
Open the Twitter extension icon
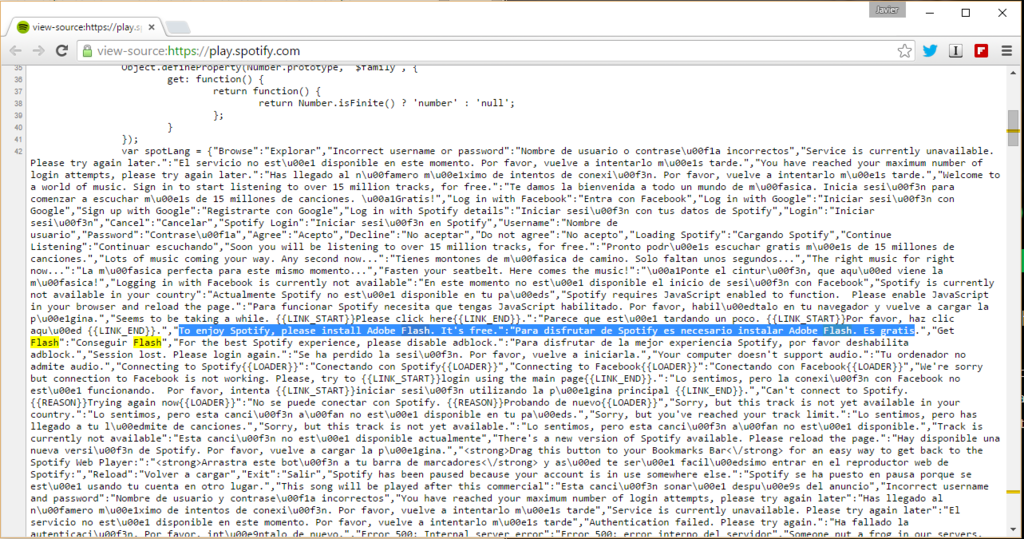[x=930, y=51]
